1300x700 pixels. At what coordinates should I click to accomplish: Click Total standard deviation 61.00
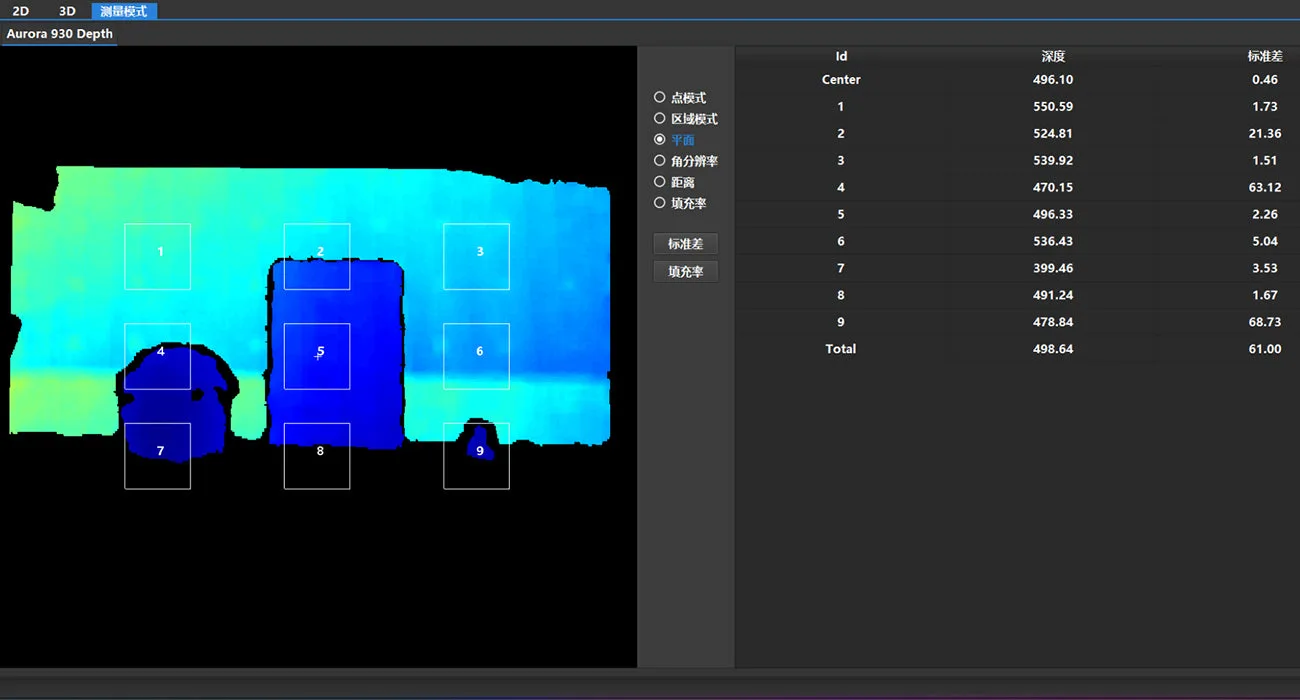tap(1265, 350)
